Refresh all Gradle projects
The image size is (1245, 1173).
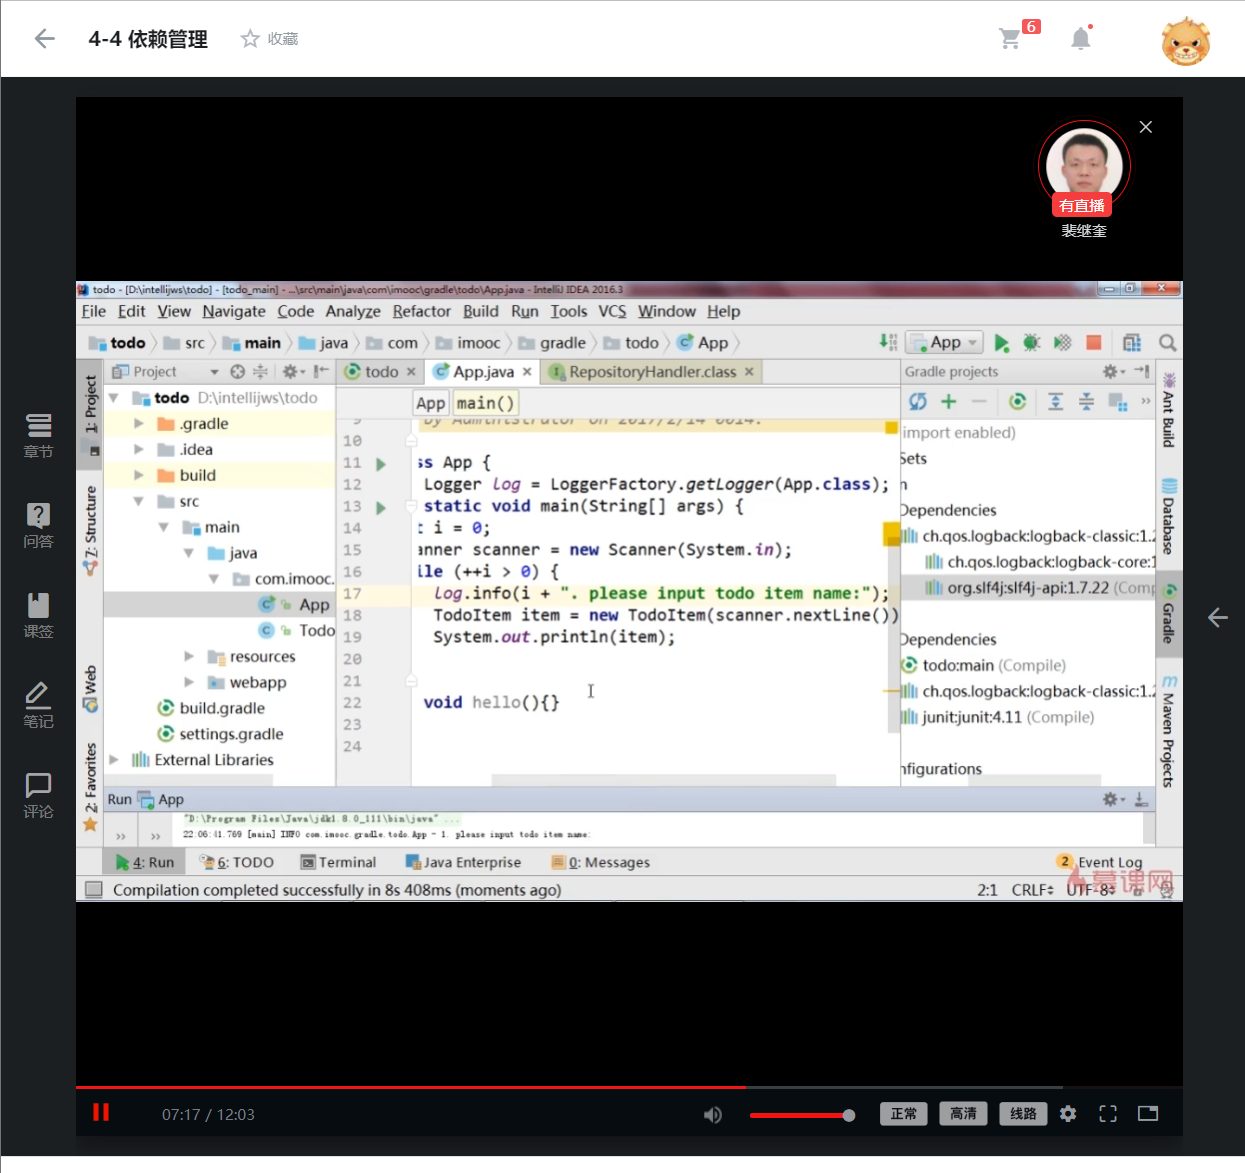(x=917, y=401)
